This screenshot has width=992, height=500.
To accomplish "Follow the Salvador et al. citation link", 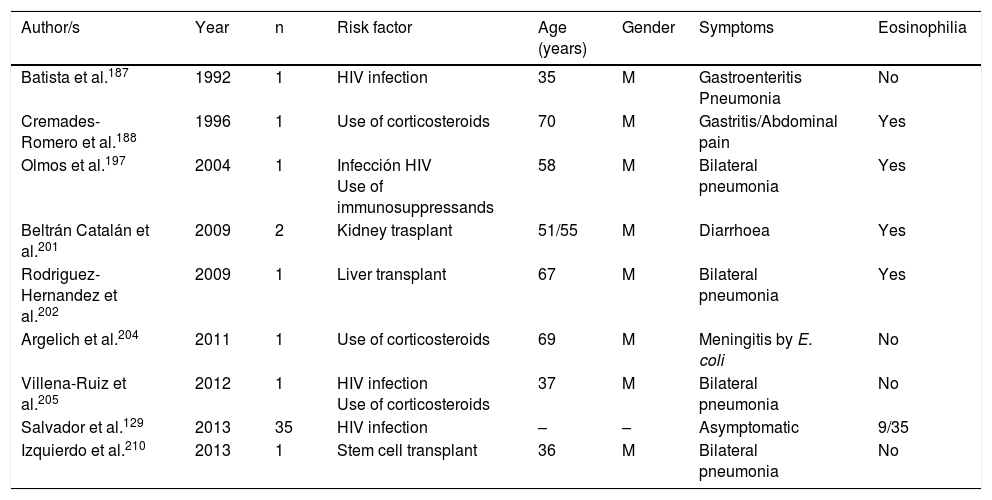I will [116, 424].
